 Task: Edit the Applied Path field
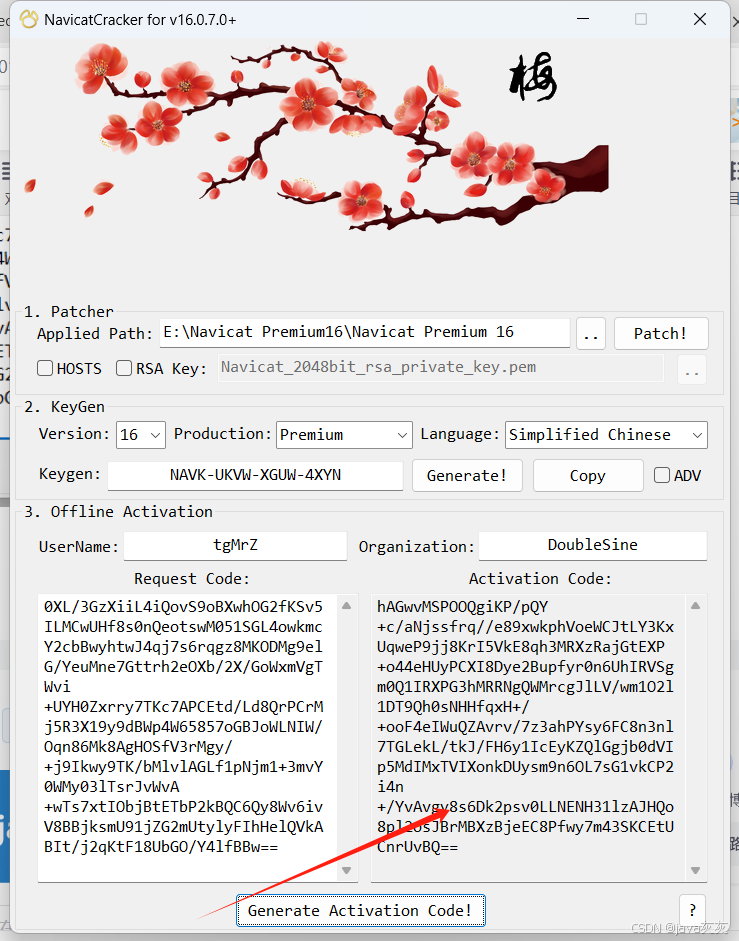click(364, 332)
